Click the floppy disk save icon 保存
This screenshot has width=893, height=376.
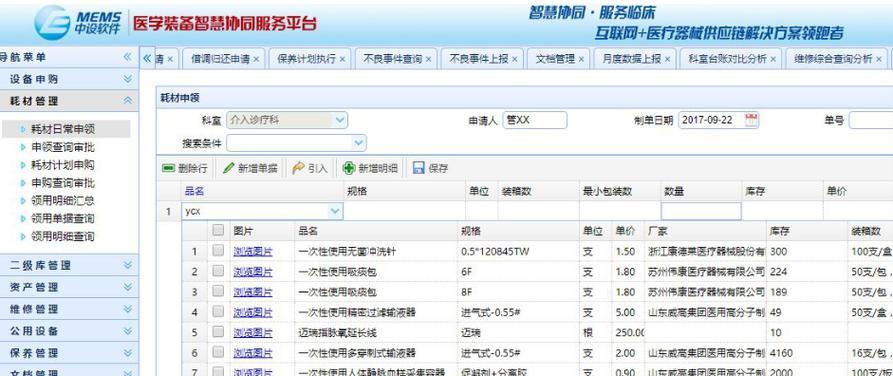coord(419,168)
